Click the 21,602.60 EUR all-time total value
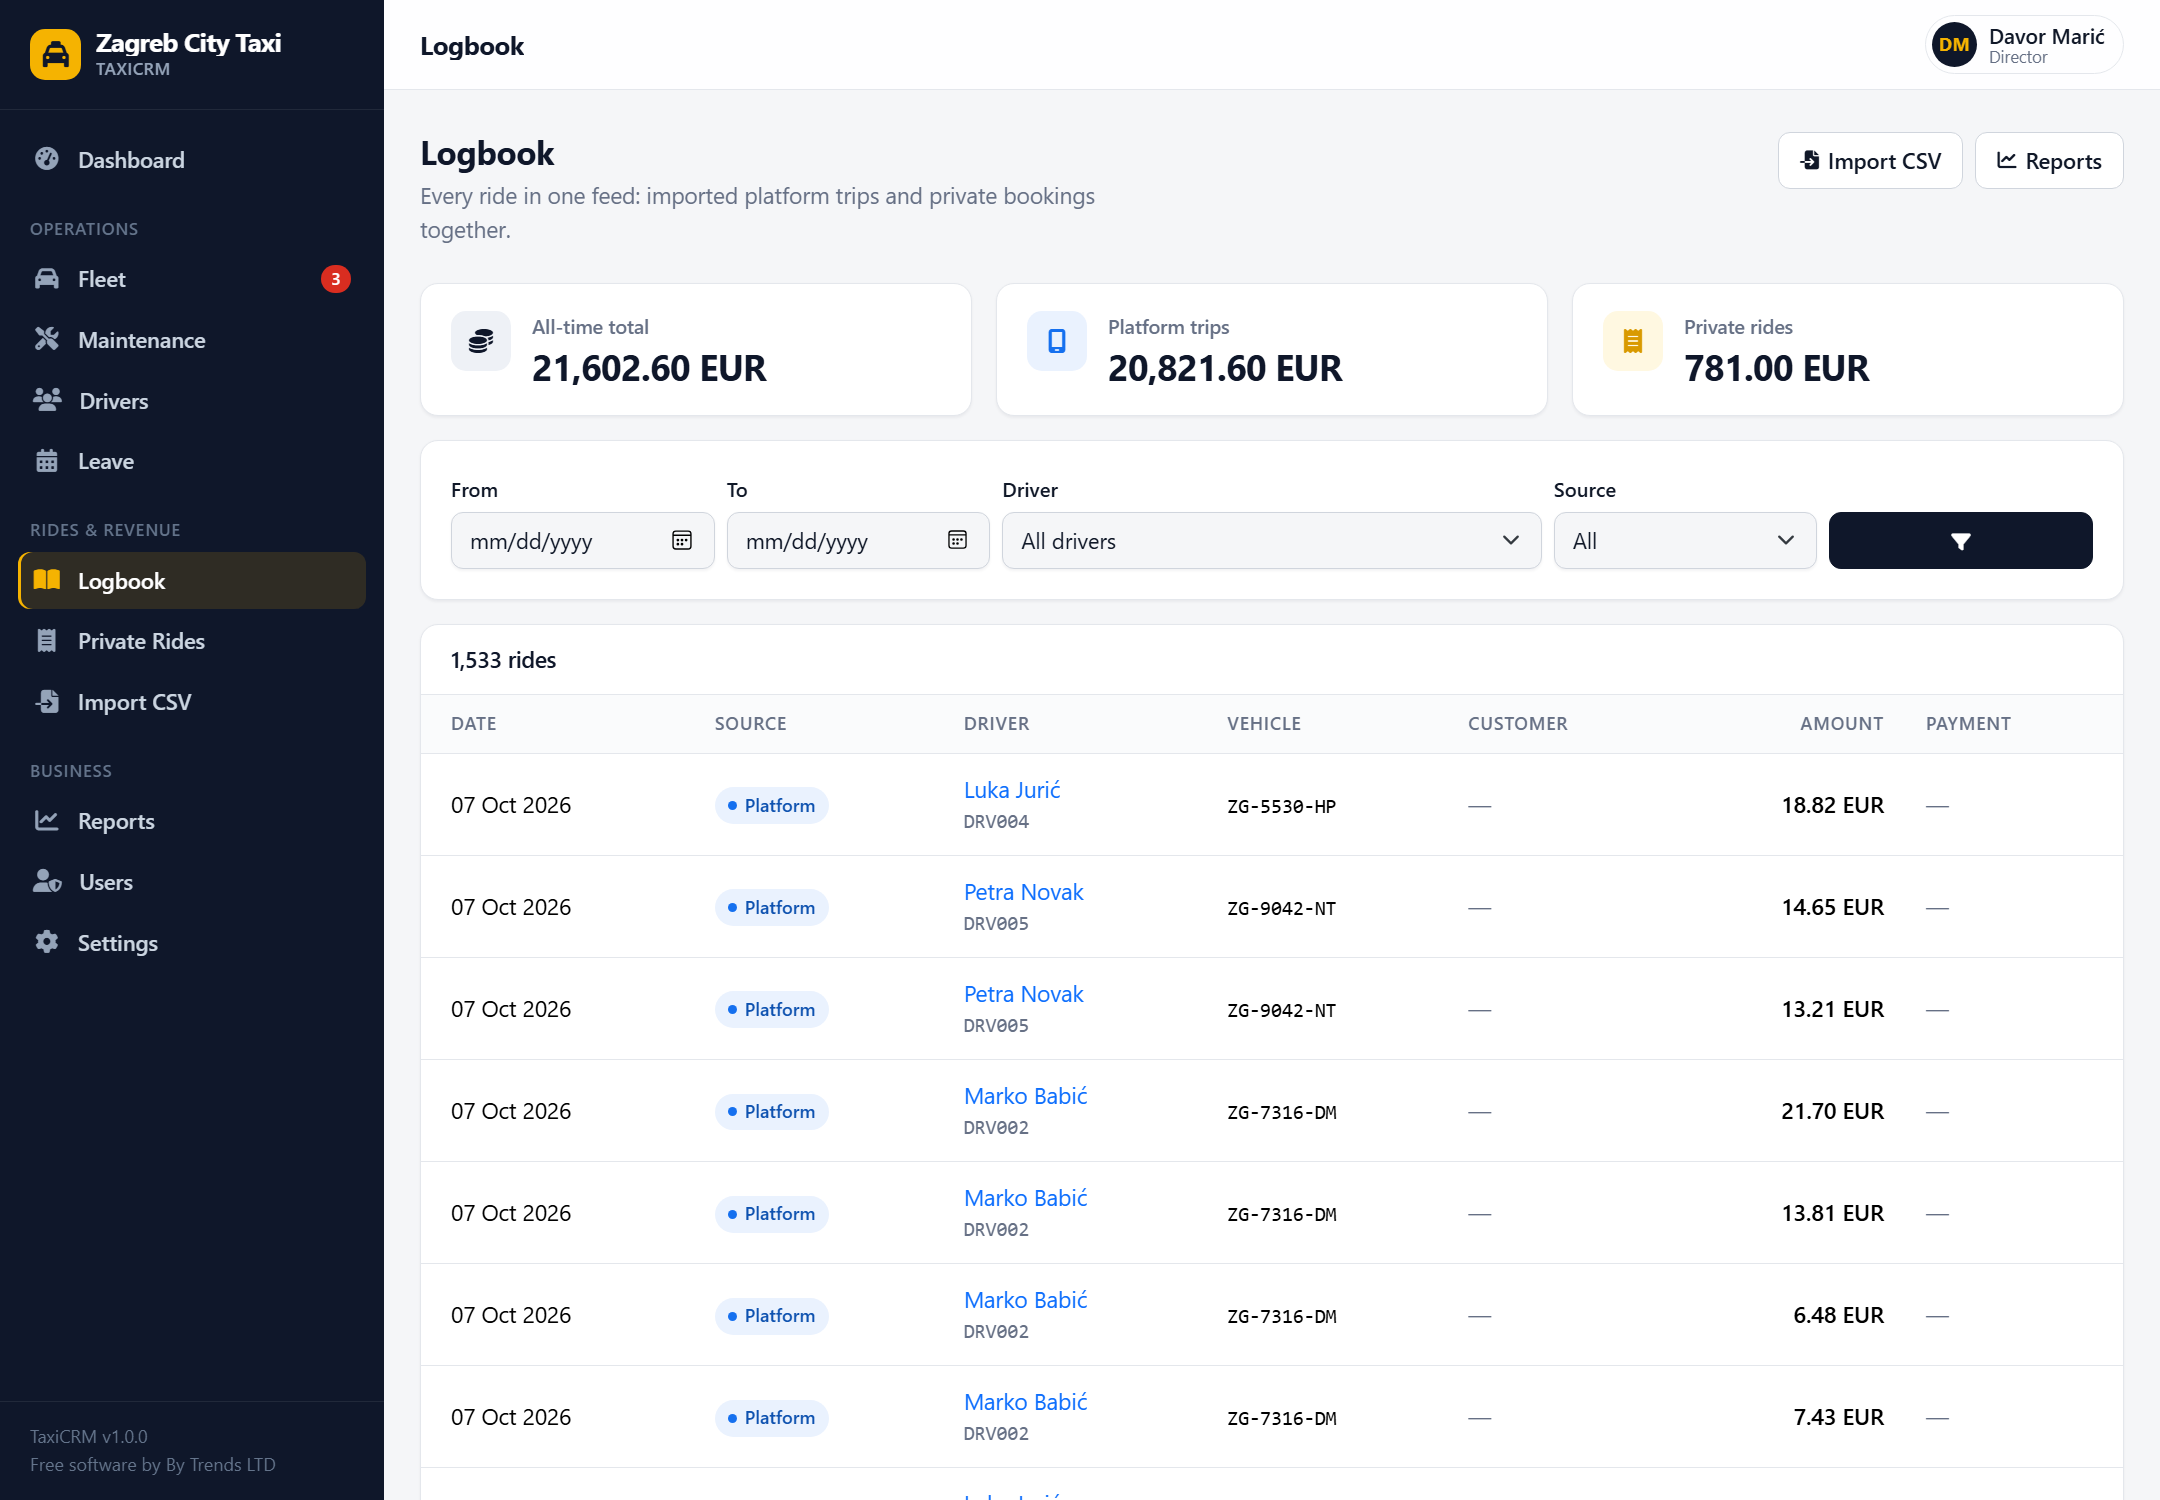2160x1500 pixels. (649, 369)
